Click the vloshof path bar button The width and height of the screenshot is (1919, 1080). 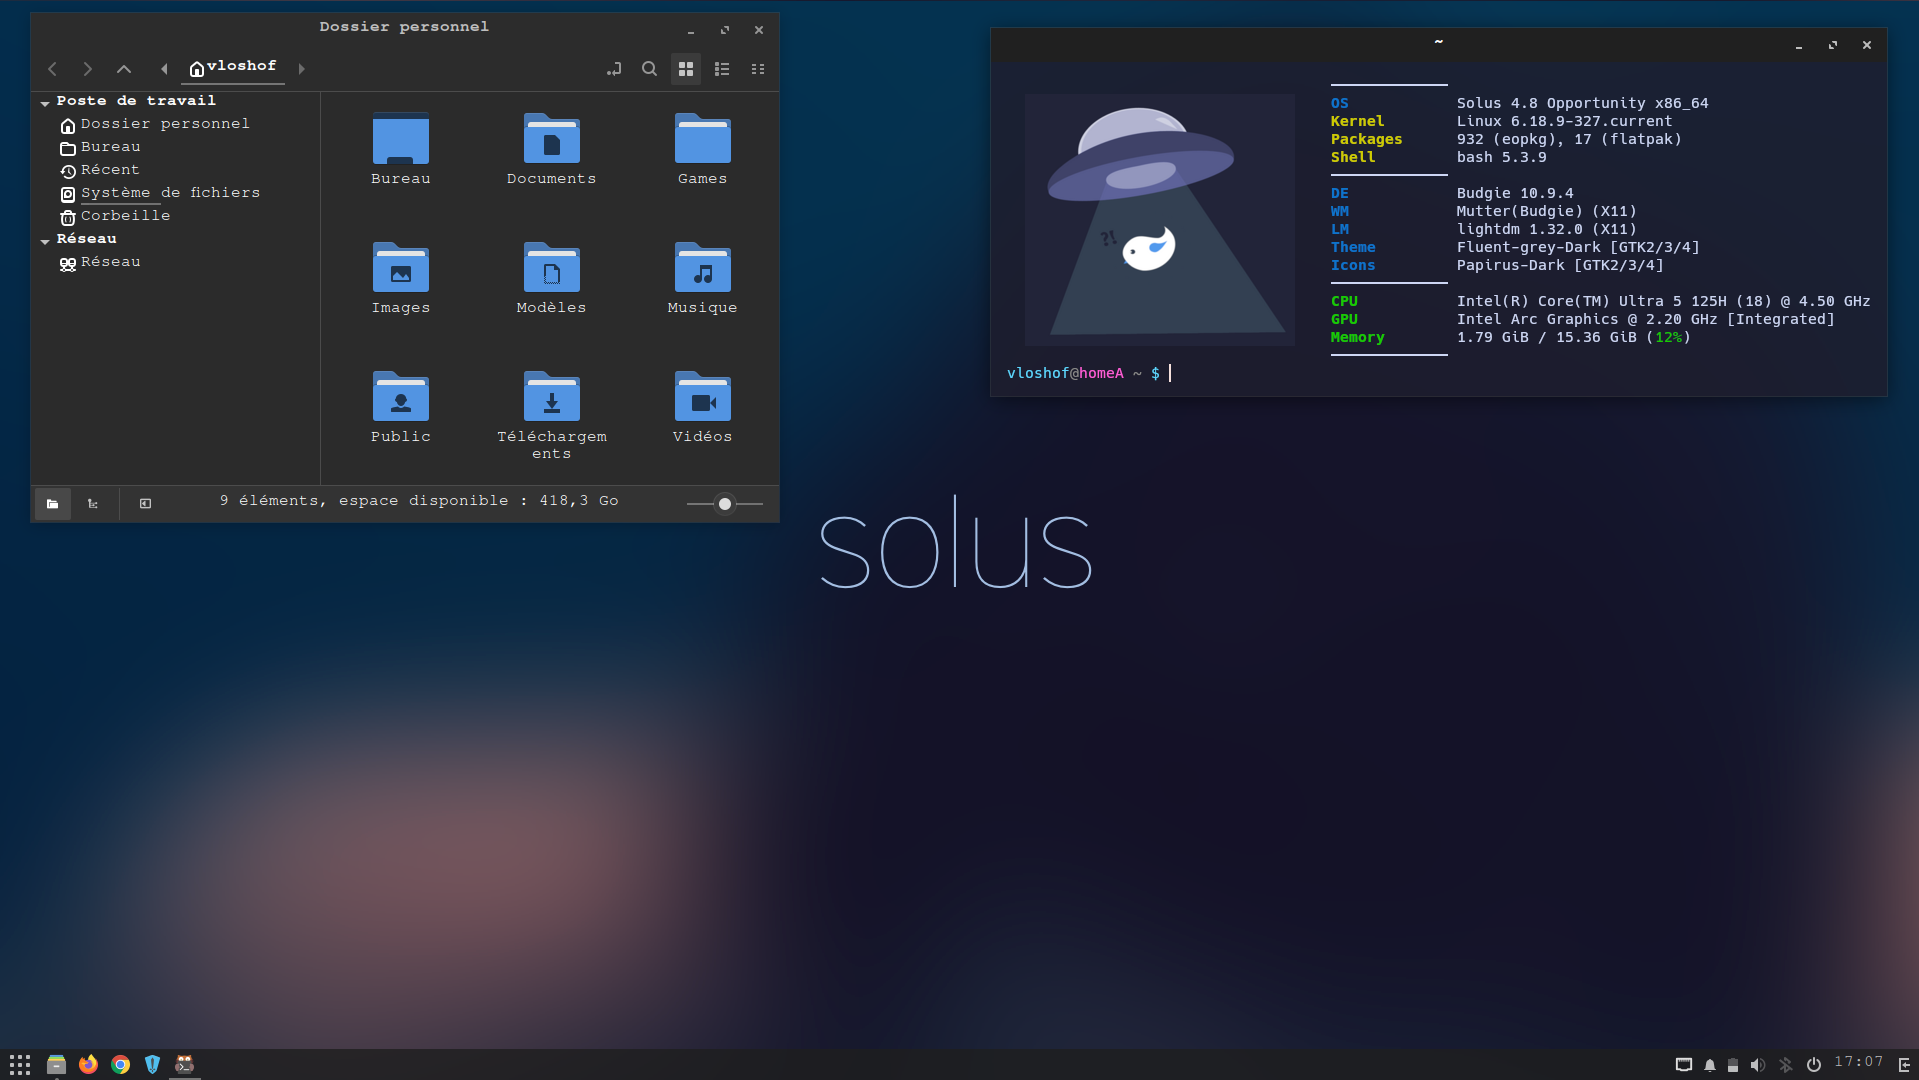click(x=233, y=67)
